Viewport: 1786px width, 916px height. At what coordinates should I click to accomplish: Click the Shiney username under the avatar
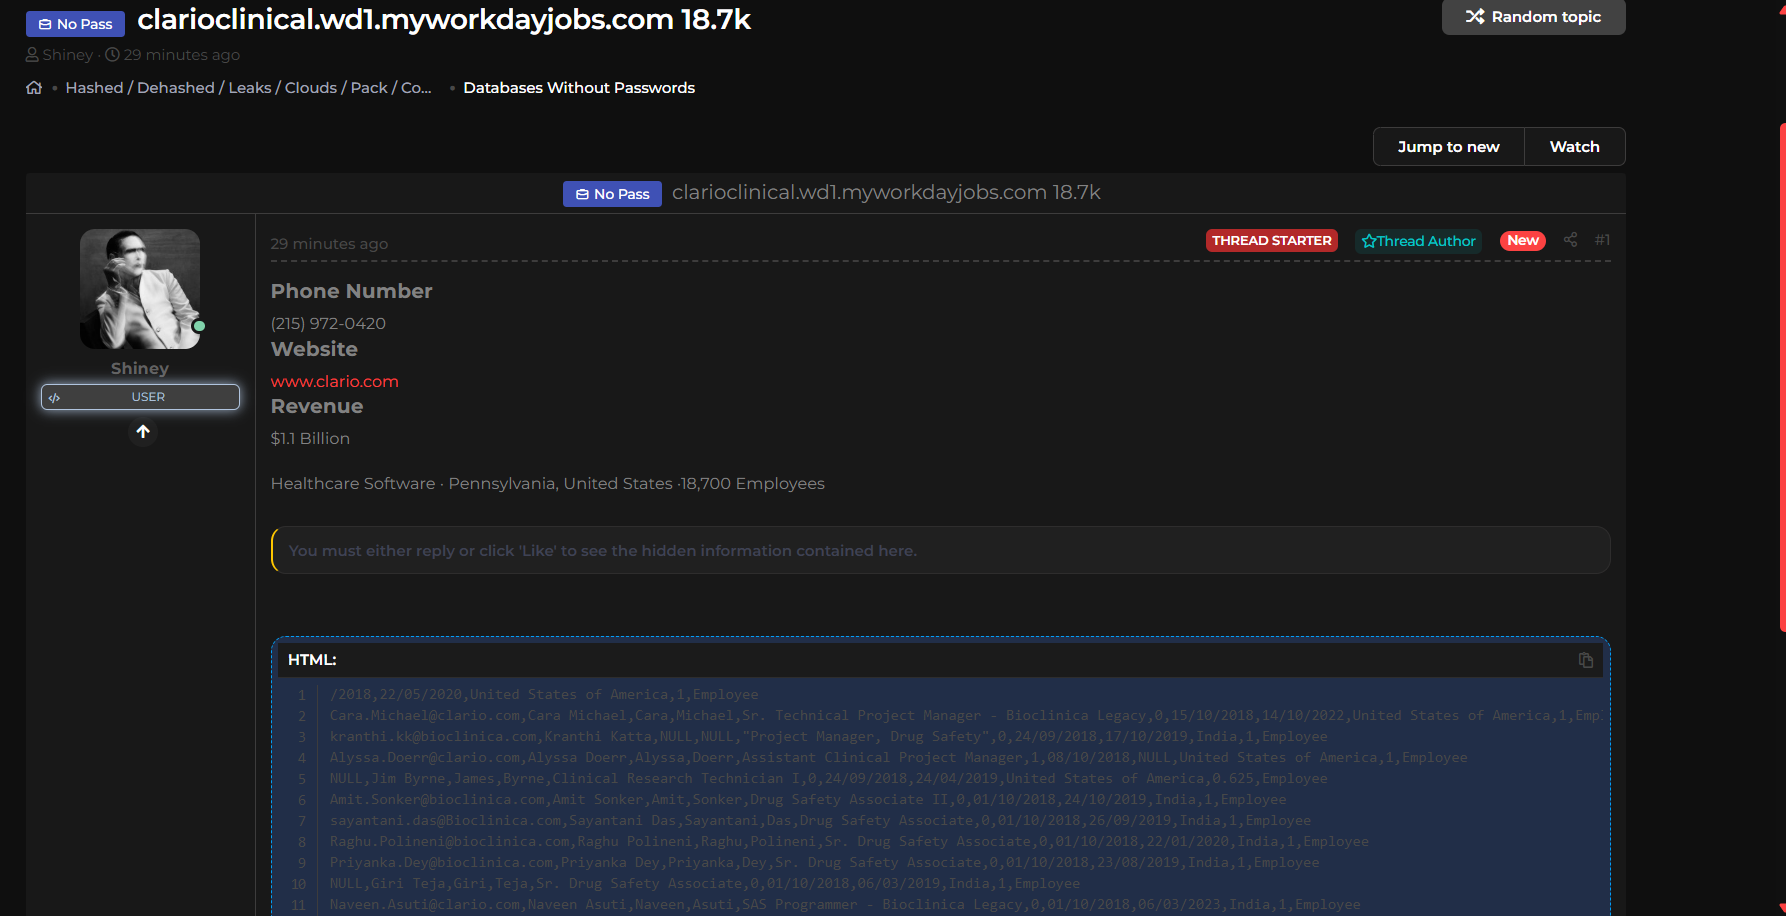click(x=139, y=368)
